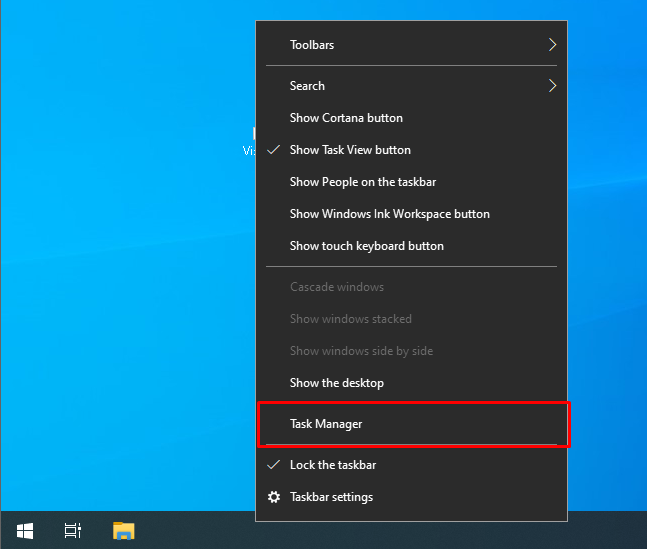The image size is (647, 549).
Task: Select Show windows stacked
Action: [x=411, y=319]
